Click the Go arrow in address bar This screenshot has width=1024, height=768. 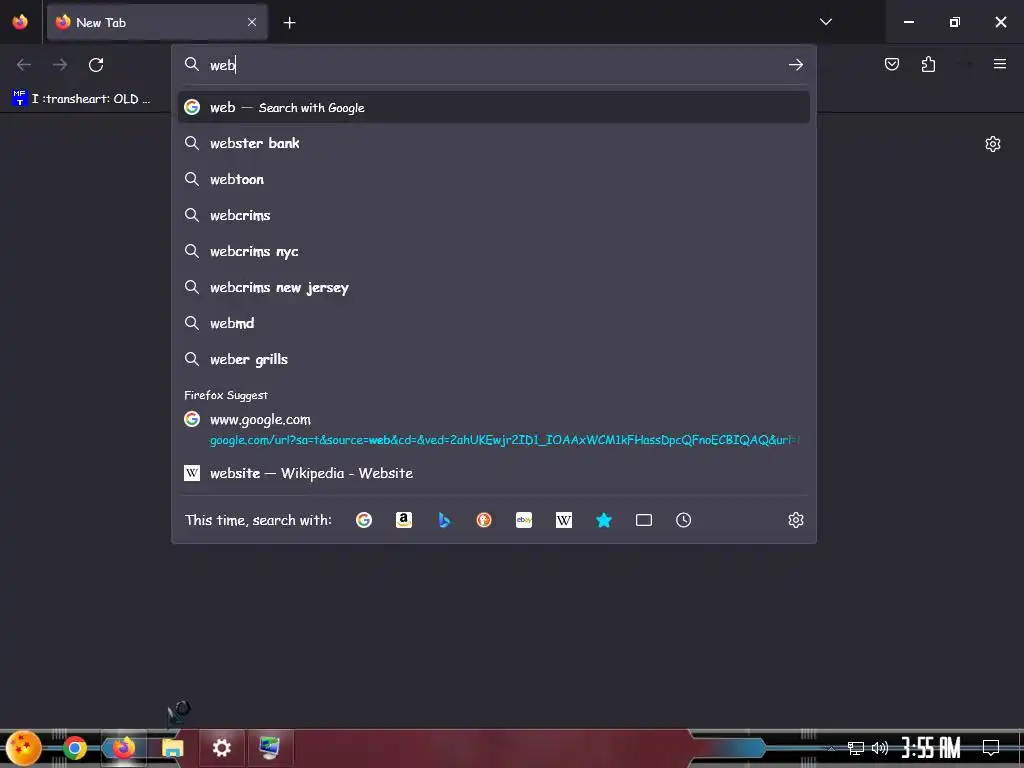point(795,65)
